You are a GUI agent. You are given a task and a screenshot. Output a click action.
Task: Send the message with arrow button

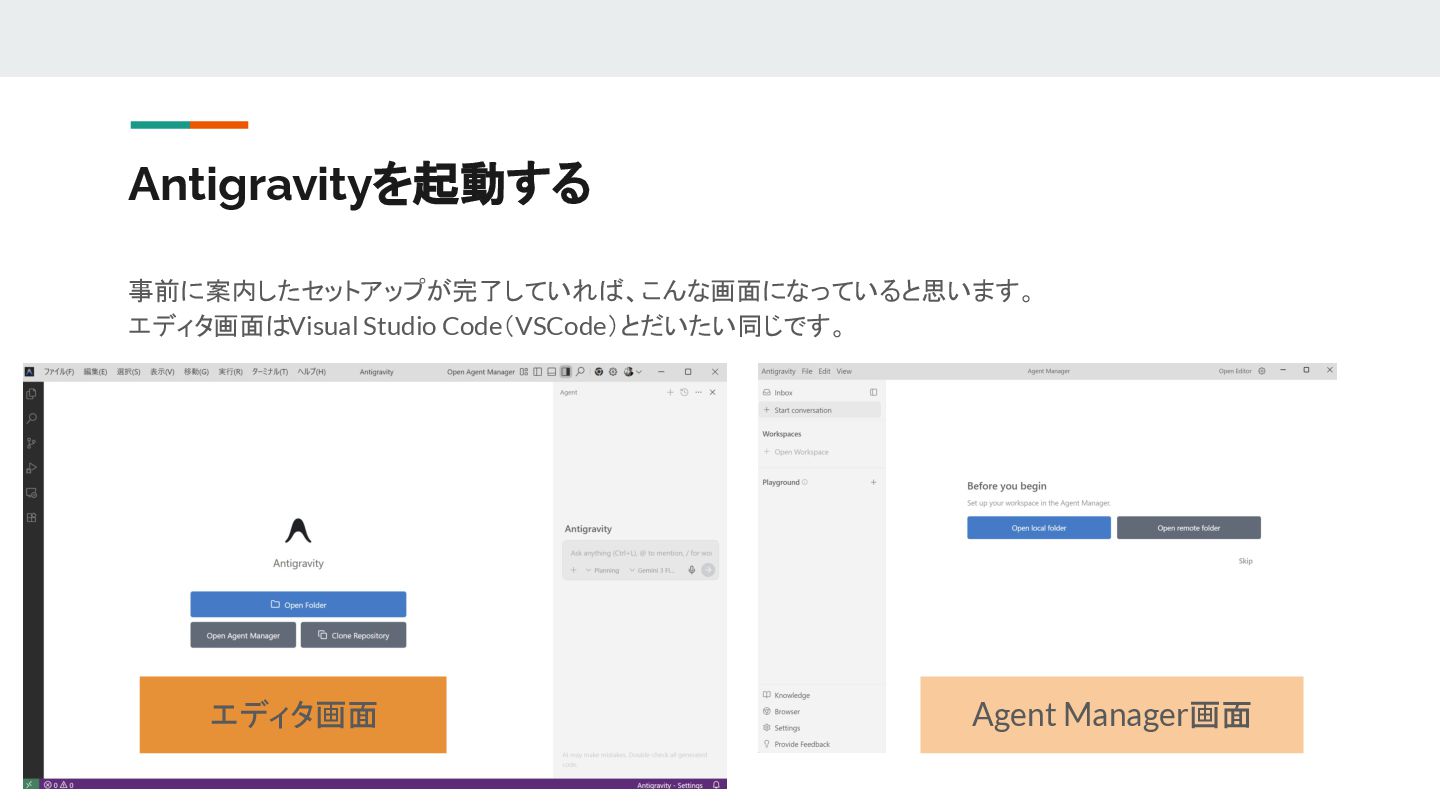(x=708, y=570)
